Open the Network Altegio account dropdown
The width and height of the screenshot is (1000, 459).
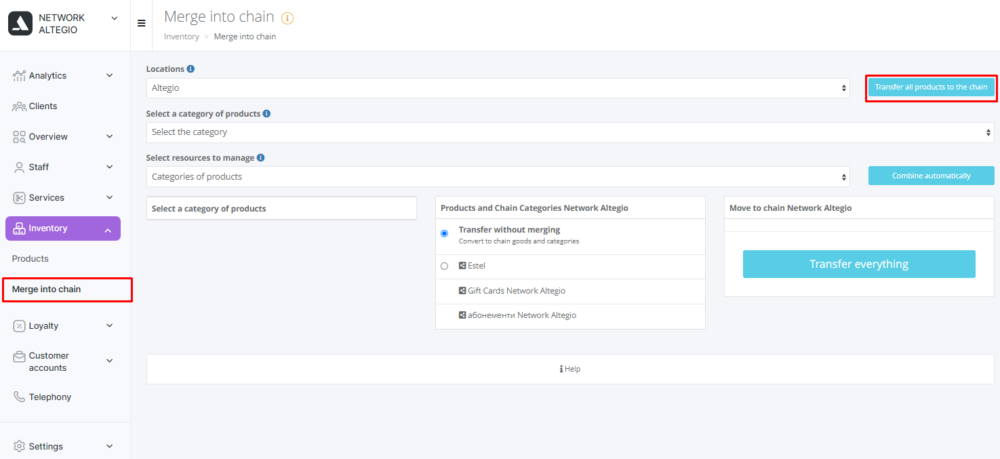click(114, 18)
